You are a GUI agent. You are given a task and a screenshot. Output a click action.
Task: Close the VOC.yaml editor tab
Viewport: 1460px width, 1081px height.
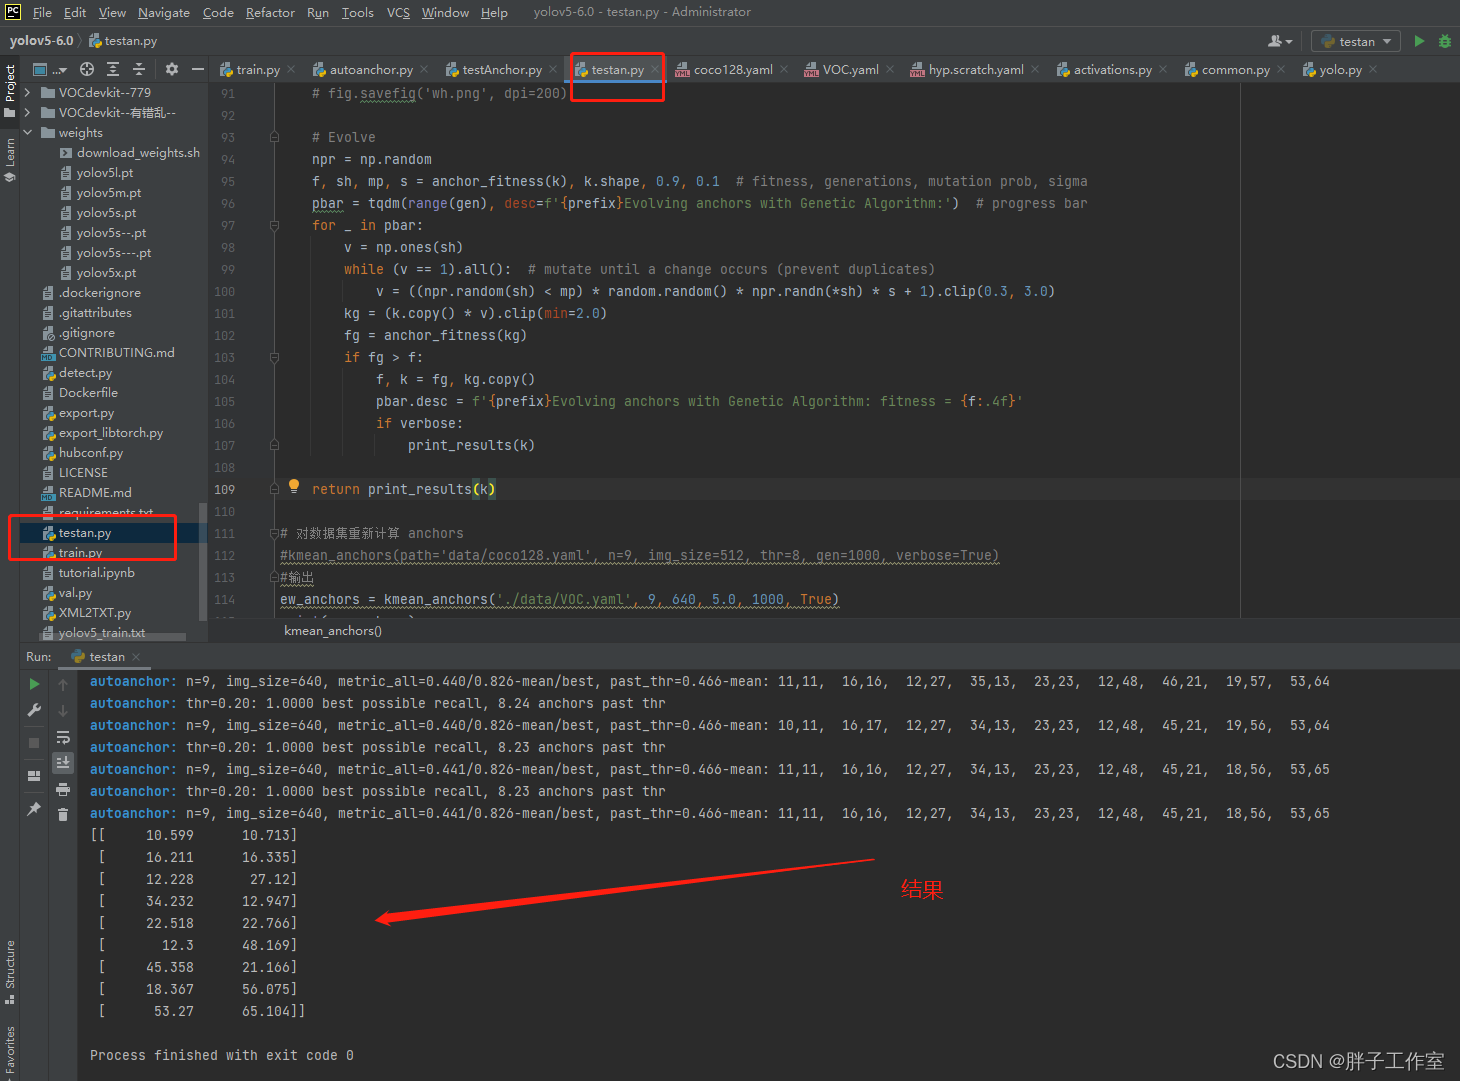[890, 69]
